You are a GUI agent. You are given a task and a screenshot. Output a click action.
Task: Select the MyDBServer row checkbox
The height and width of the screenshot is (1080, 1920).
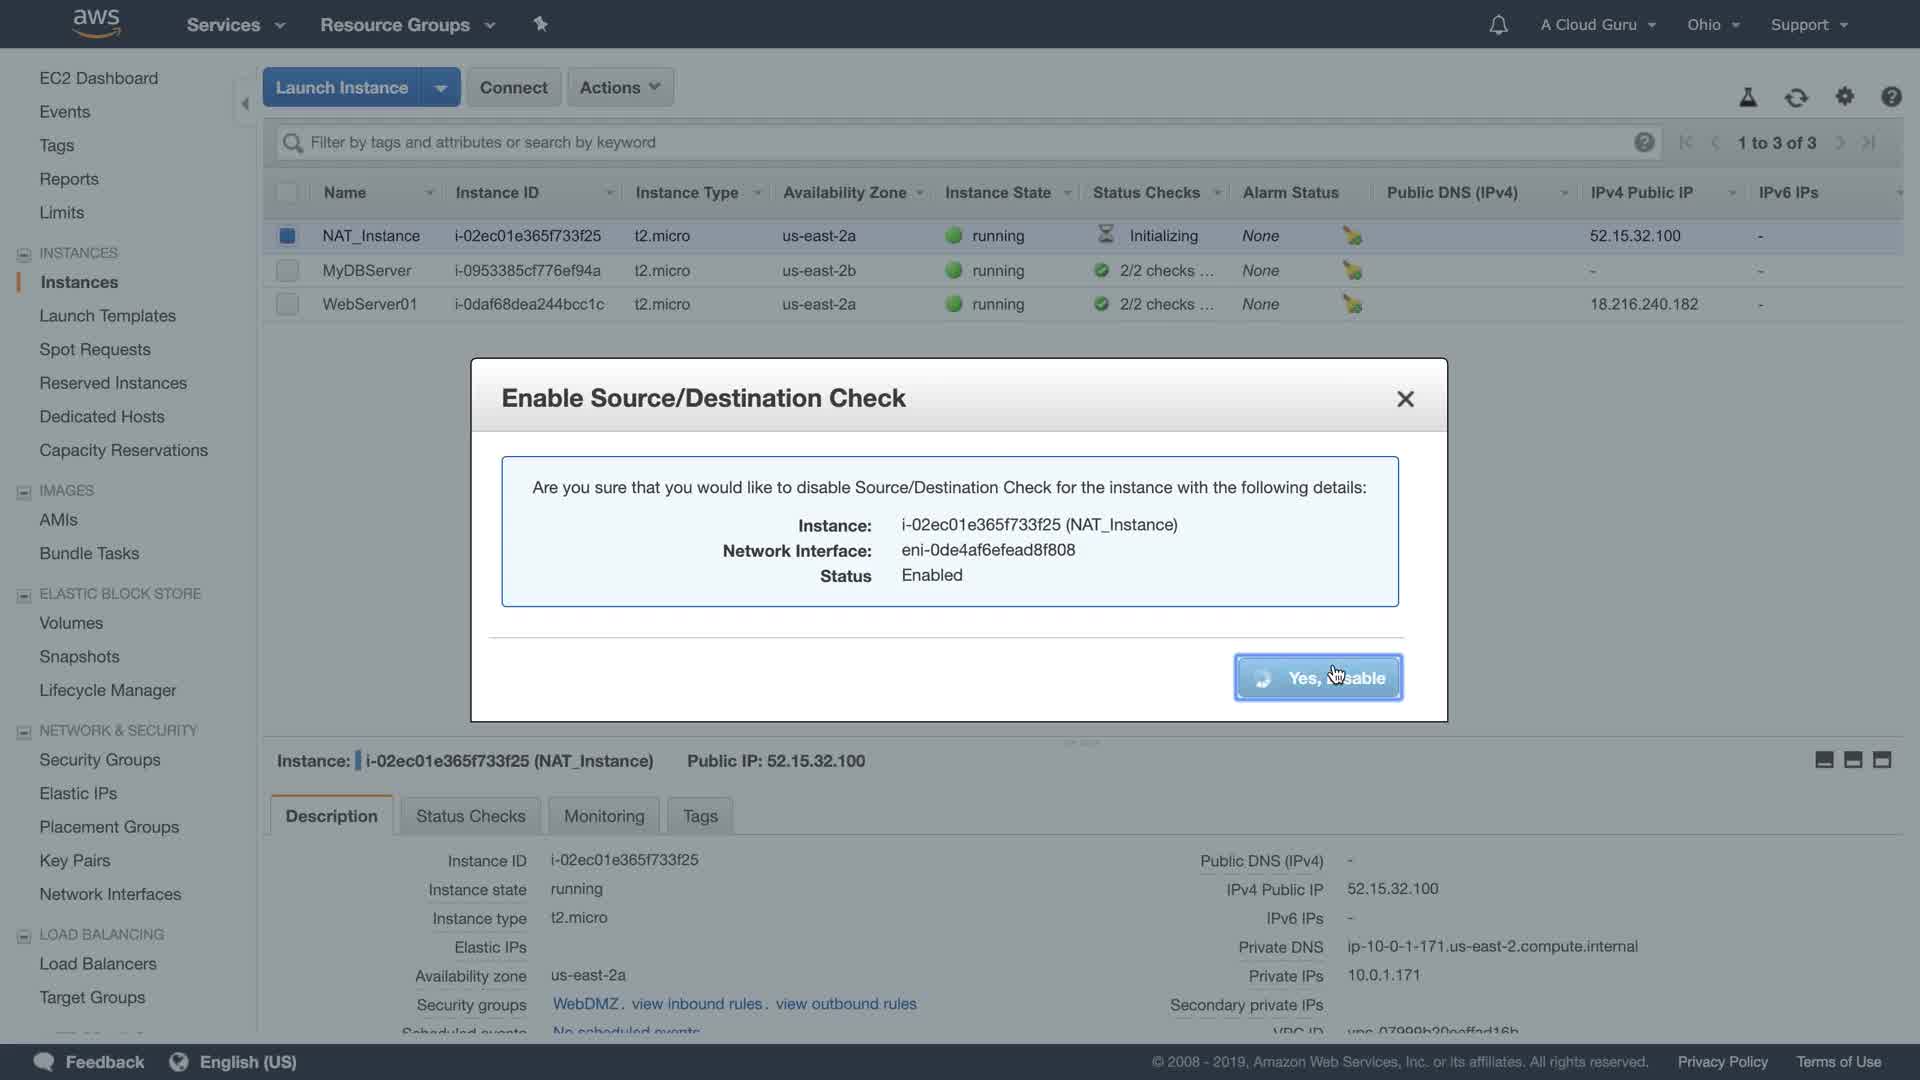click(287, 270)
